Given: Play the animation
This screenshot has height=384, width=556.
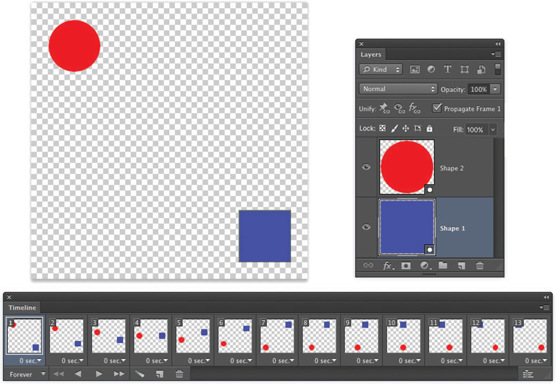Looking at the screenshot, I should [99, 374].
